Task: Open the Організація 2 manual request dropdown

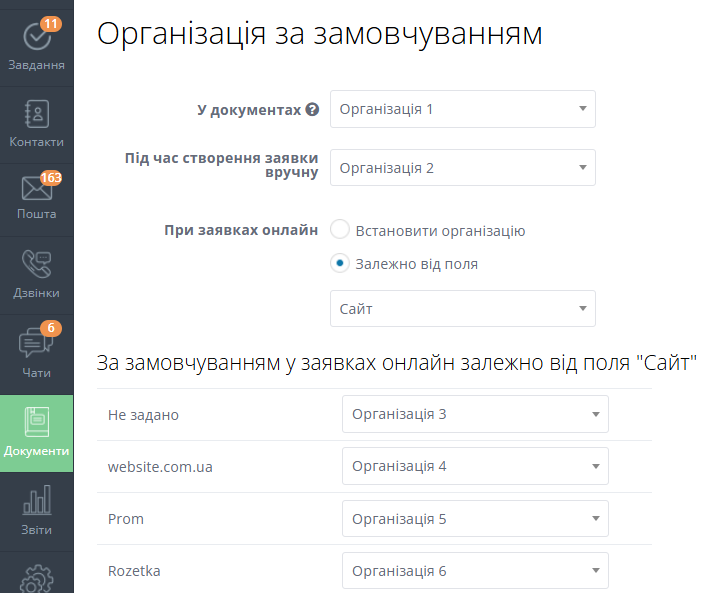Action: coord(462,168)
